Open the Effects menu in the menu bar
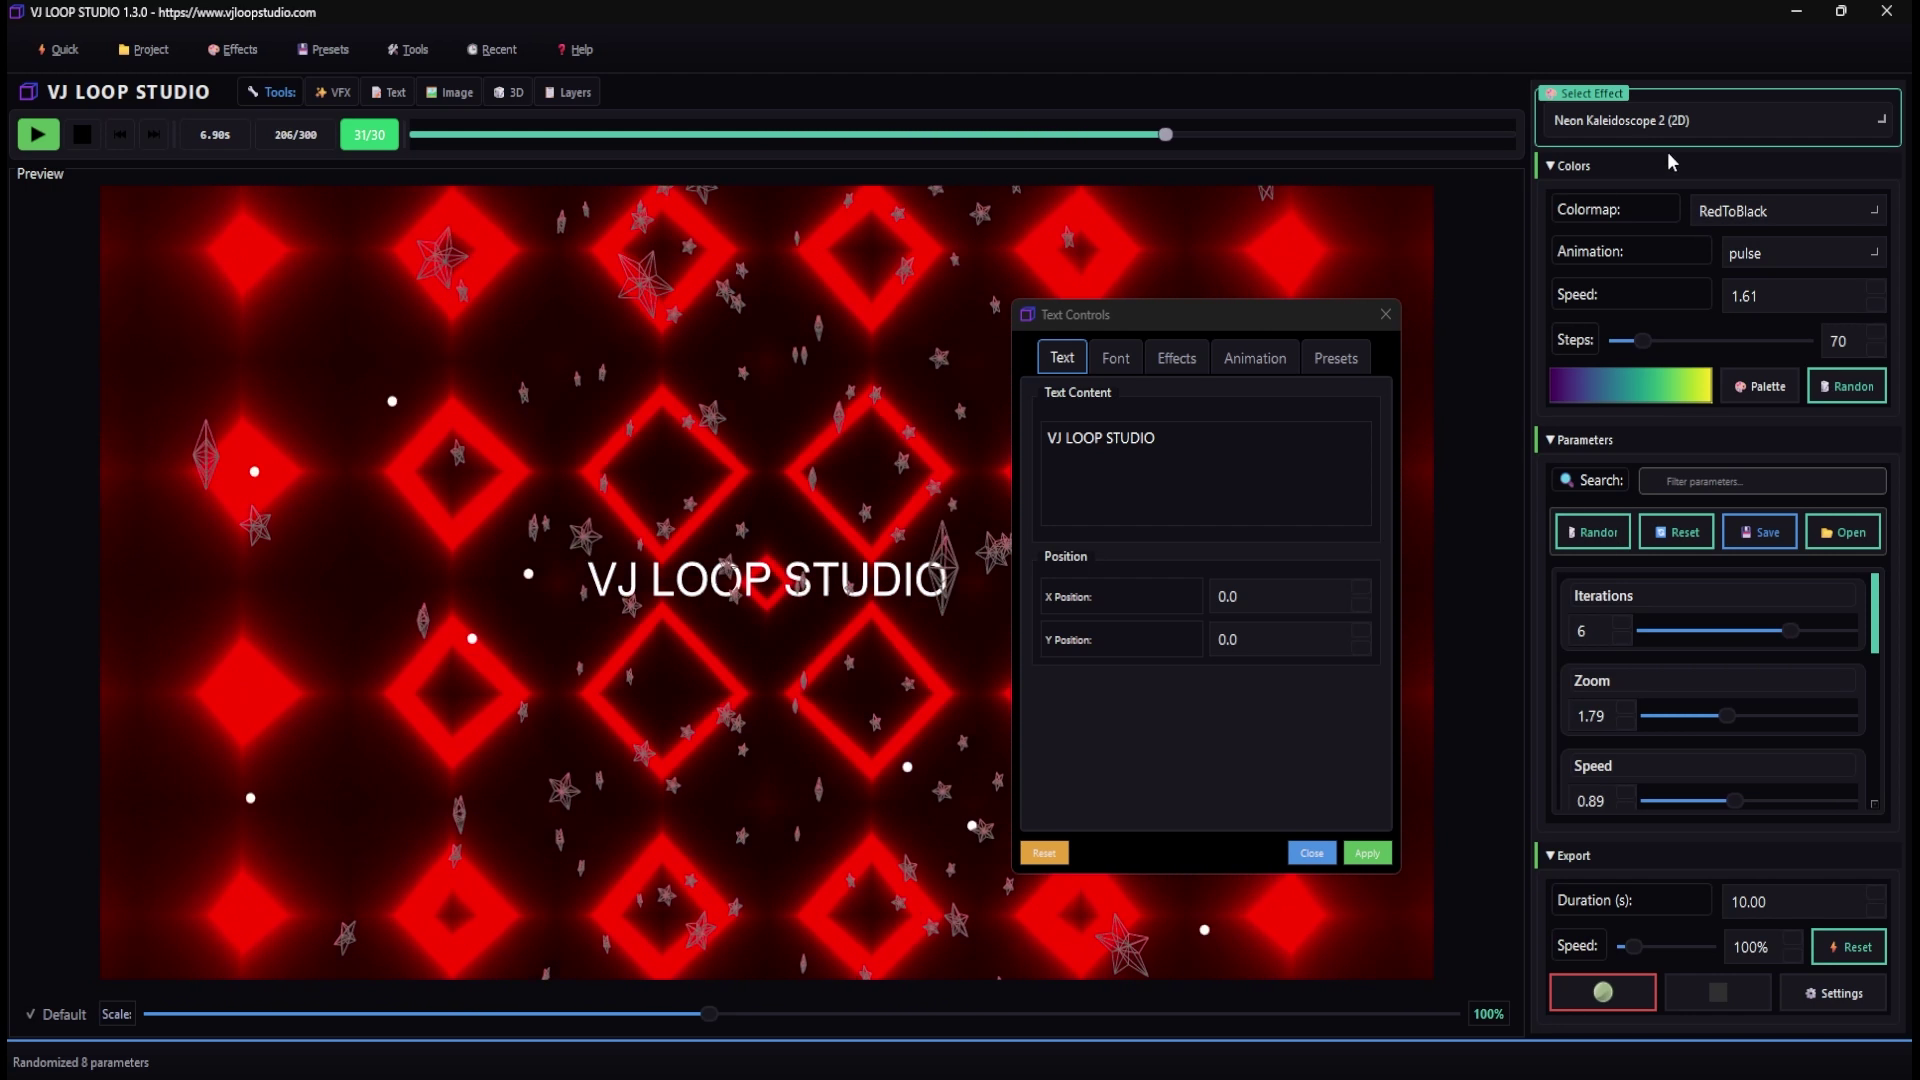Viewport: 1920px width, 1080px height. pyautogui.click(x=232, y=49)
